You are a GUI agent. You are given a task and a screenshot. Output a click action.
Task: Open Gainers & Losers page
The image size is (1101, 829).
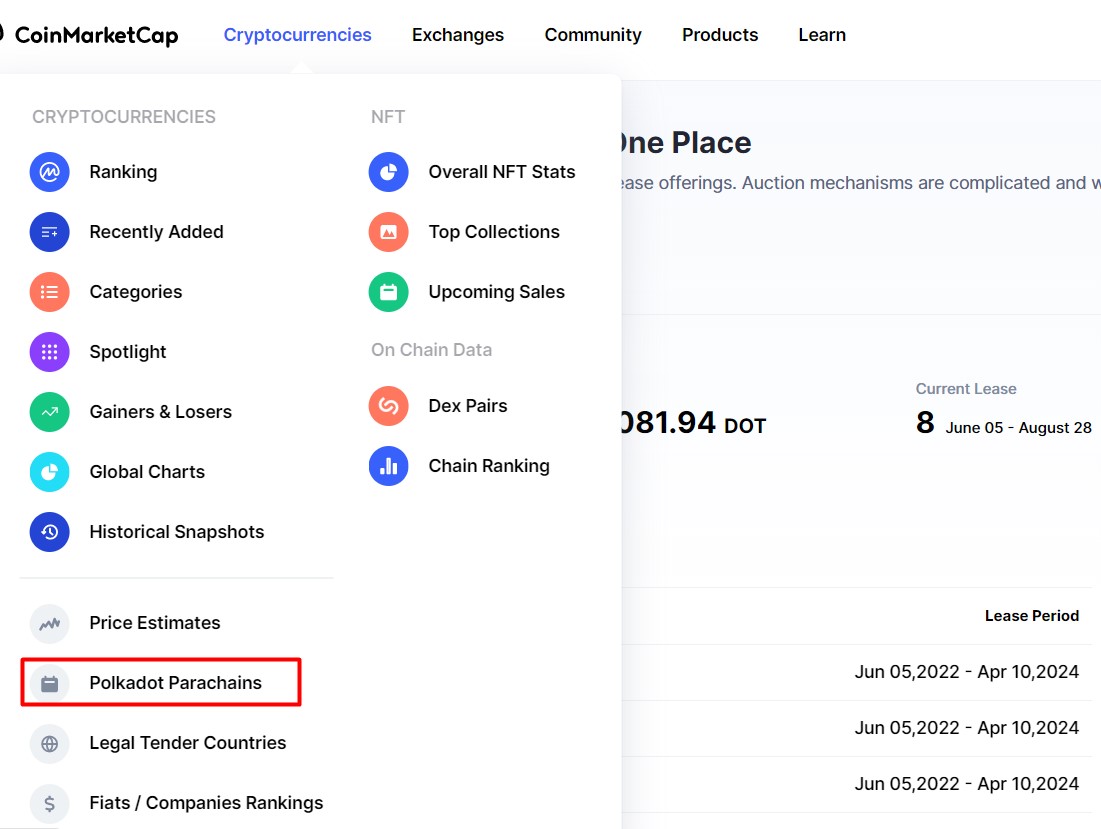click(160, 412)
